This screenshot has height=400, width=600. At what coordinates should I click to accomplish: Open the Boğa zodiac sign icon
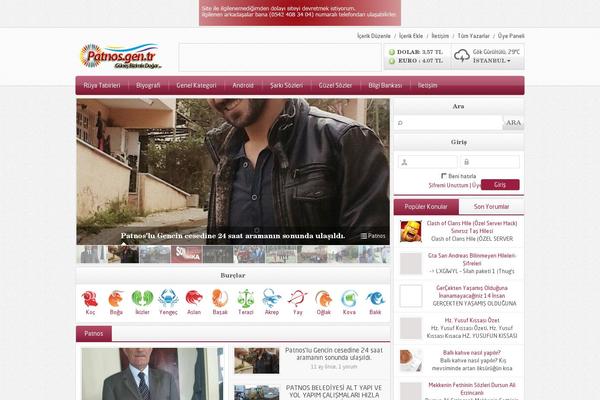point(116,299)
